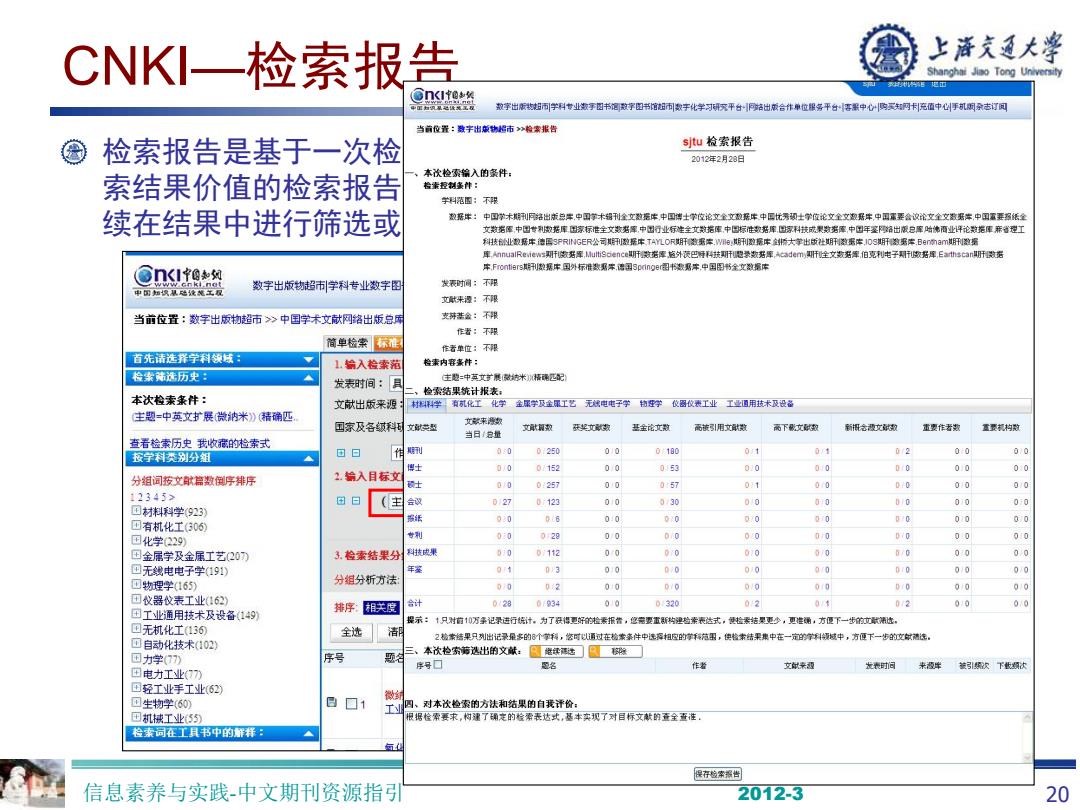The image size is (1080, 810).
Task: Click the magnifier icon on 移除 button
Action: pyautogui.click(x=594, y=651)
